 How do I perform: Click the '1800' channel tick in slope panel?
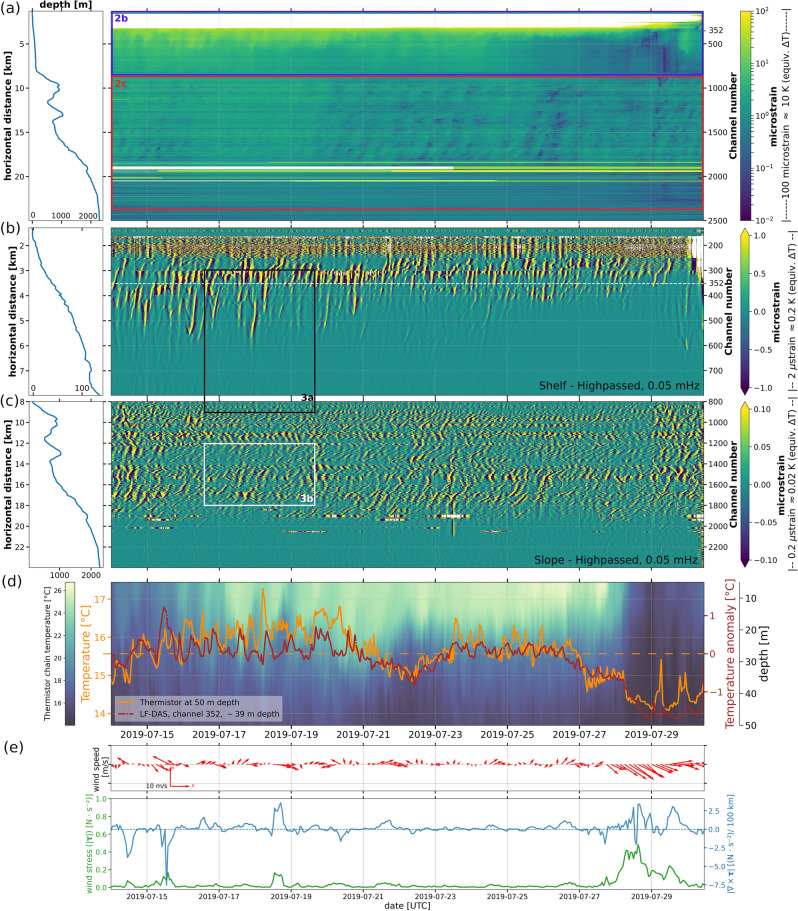717,505
